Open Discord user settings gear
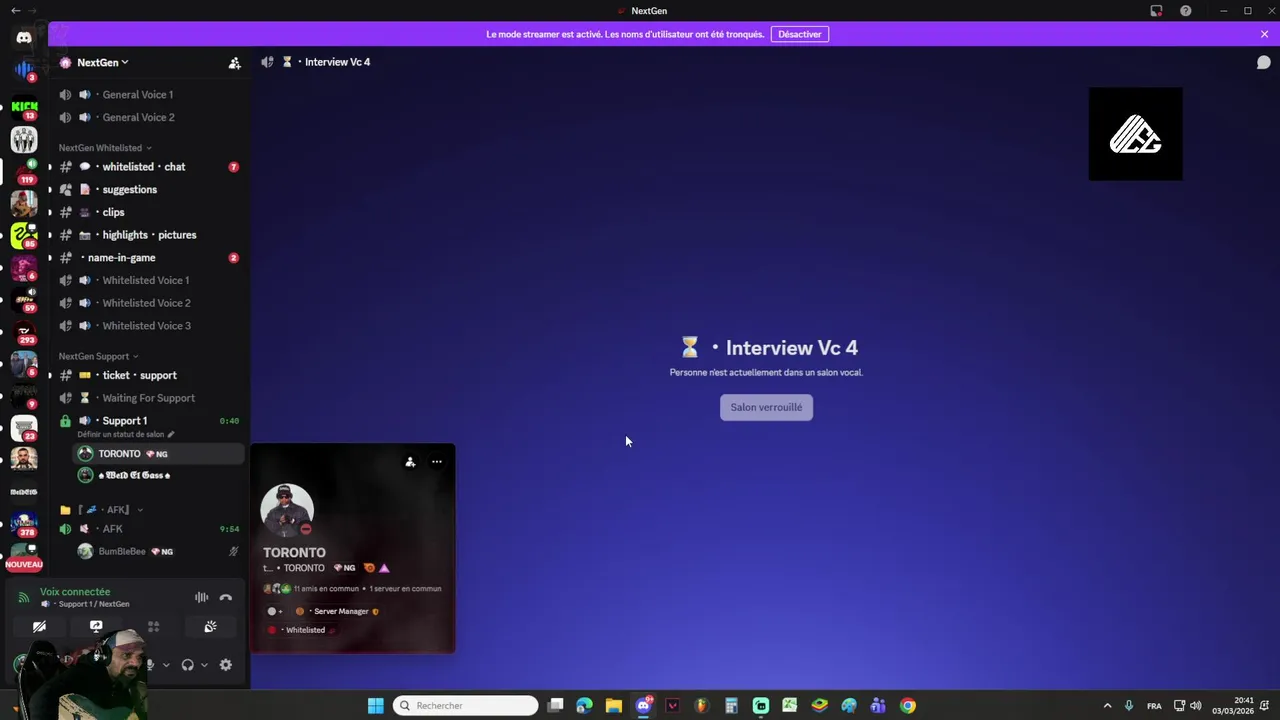Viewport: 1280px width, 720px height. 226,665
